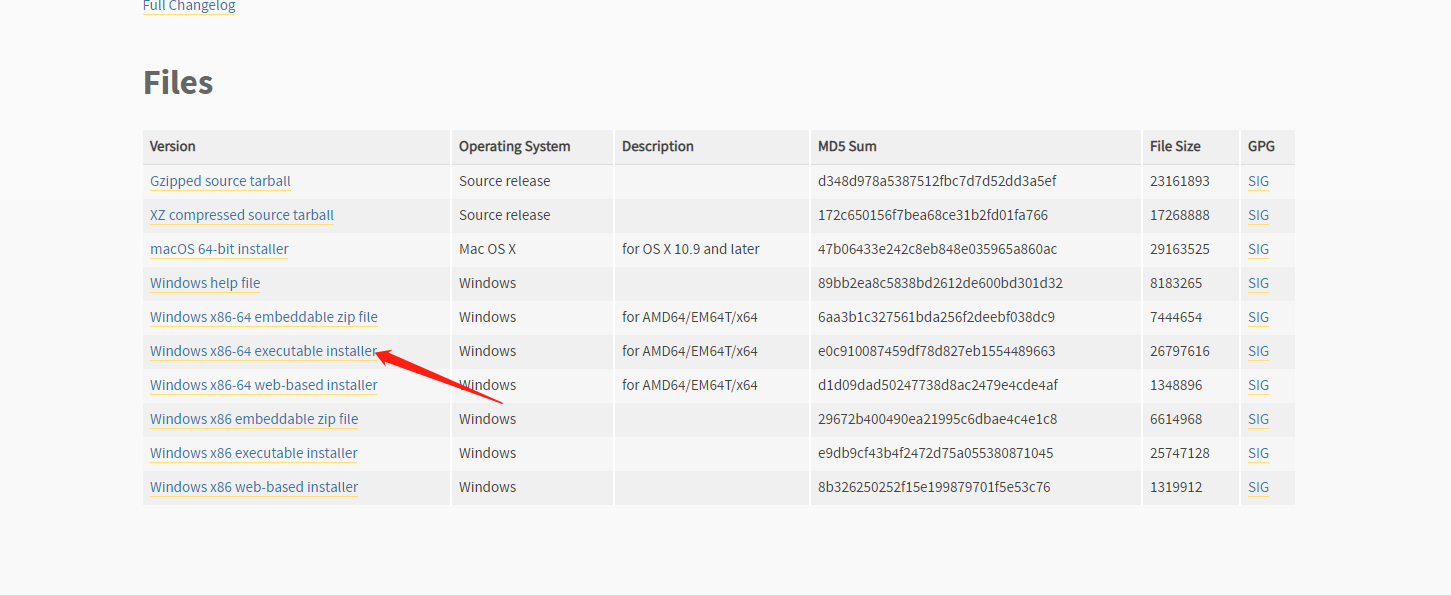Screen dimensions: 1451x596
Task: Click the MD5 Sum column header
Action: tap(847, 146)
